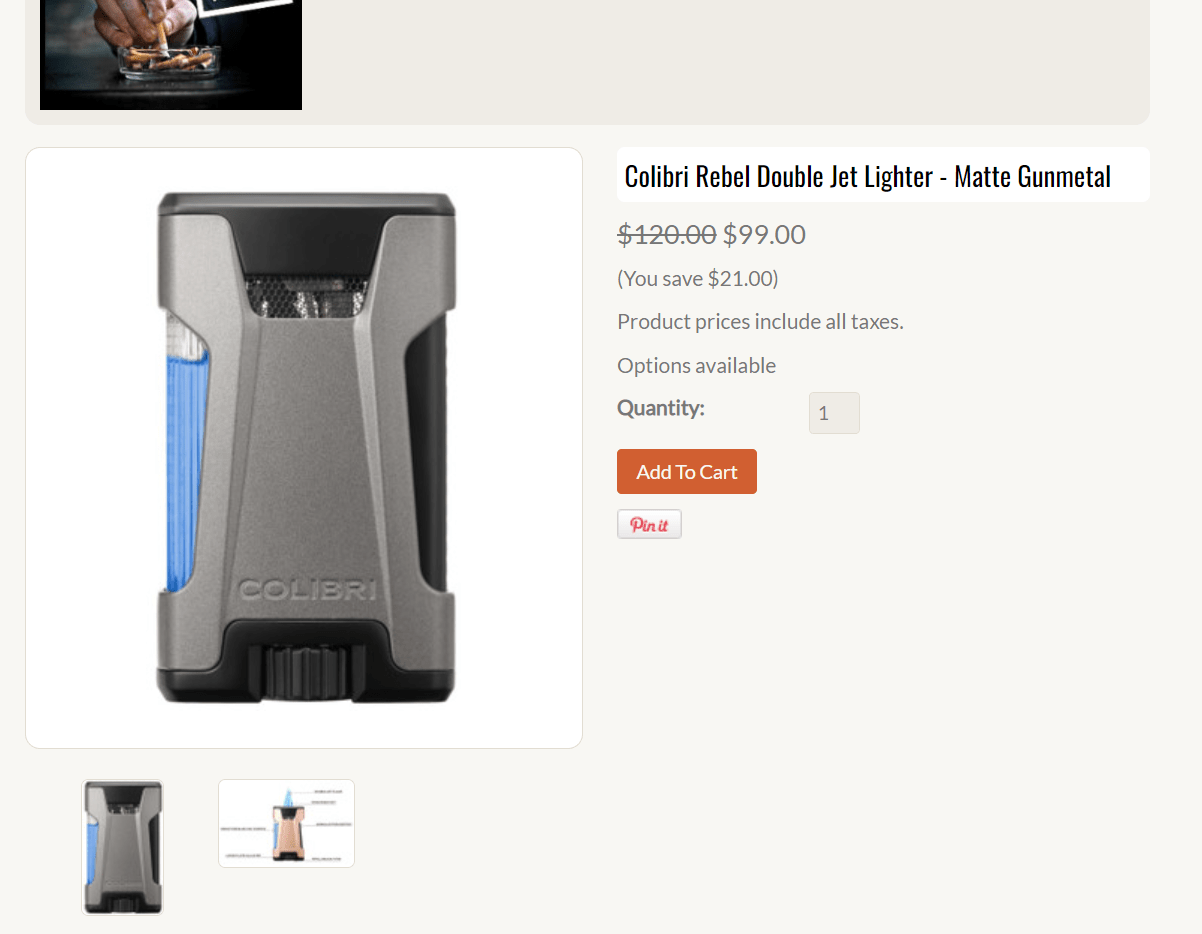The image size is (1202, 934).
Task: Click the You save $21.00 text
Action: click(697, 278)
